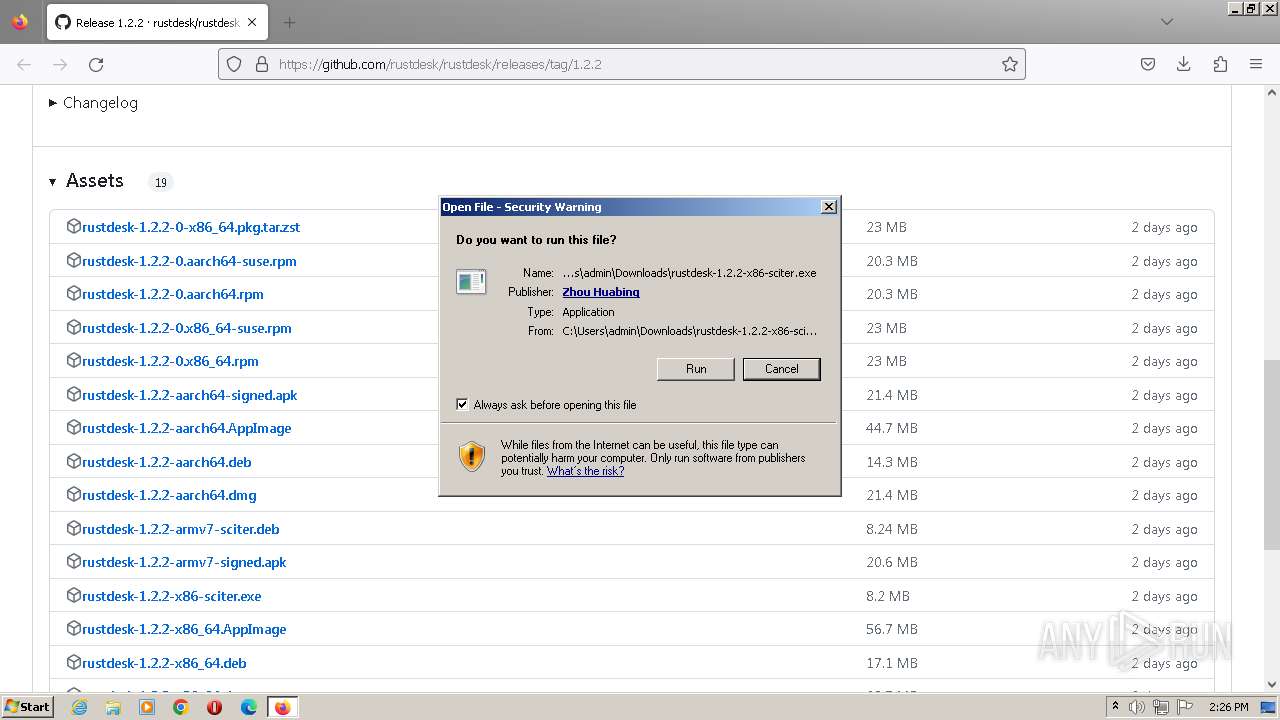Open the What's the risk? link
This screenshot has height=720, width=1280.
(585, 471)
